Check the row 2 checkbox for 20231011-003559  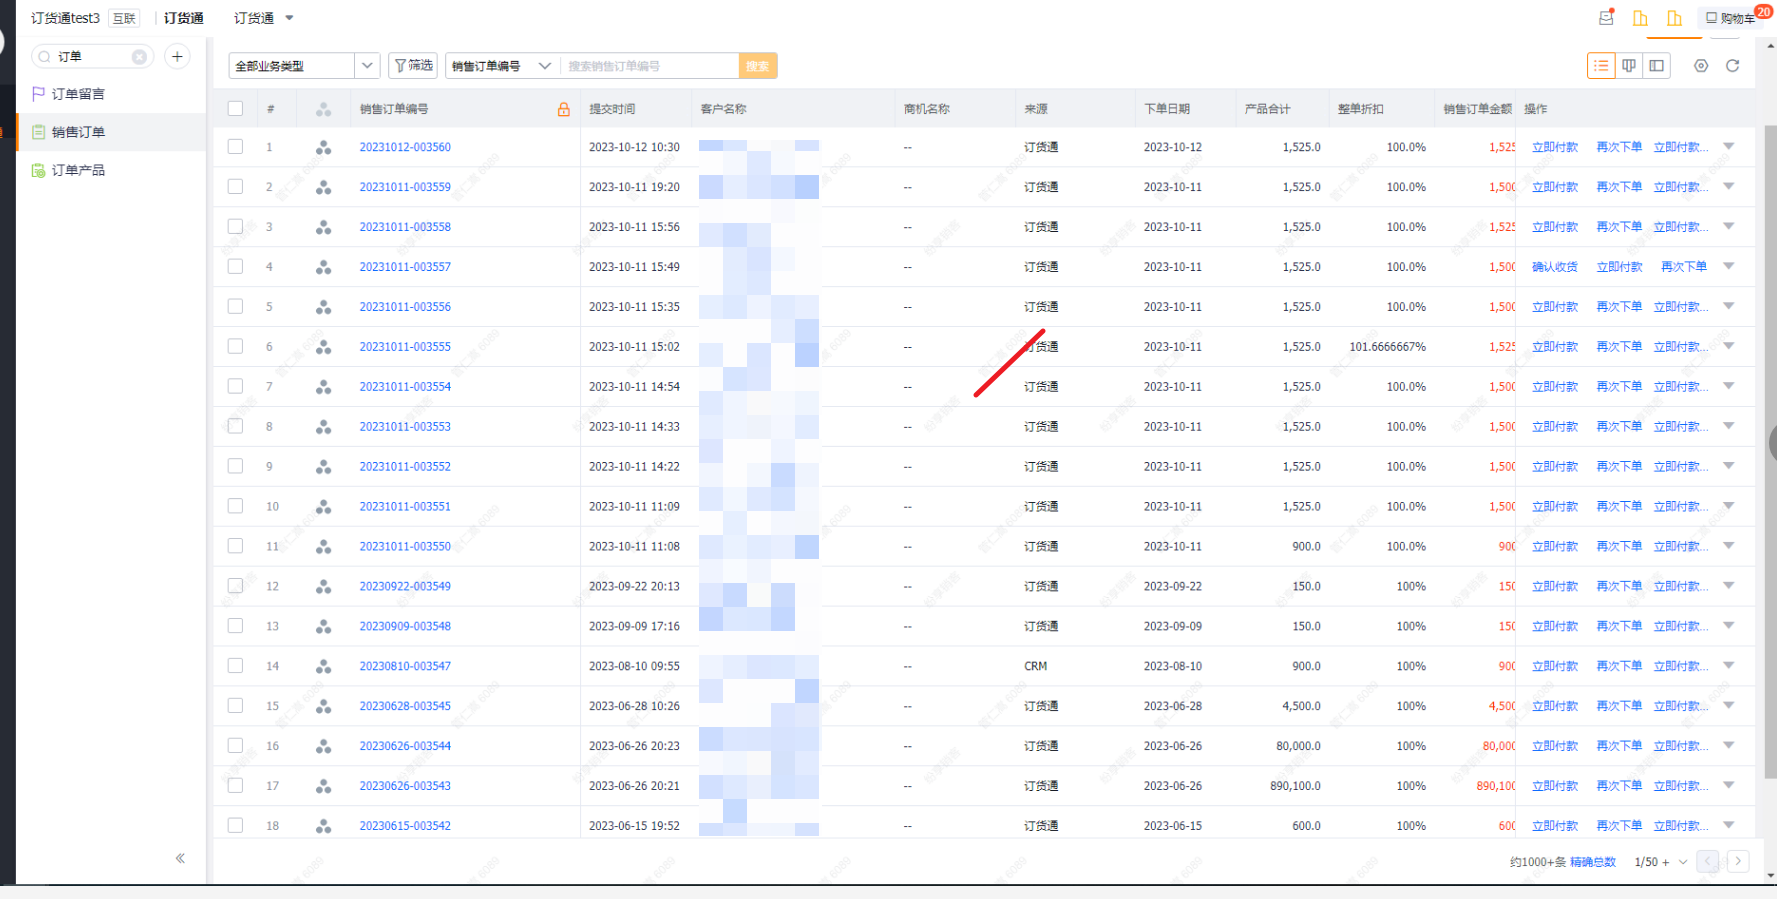click(235, 187)
